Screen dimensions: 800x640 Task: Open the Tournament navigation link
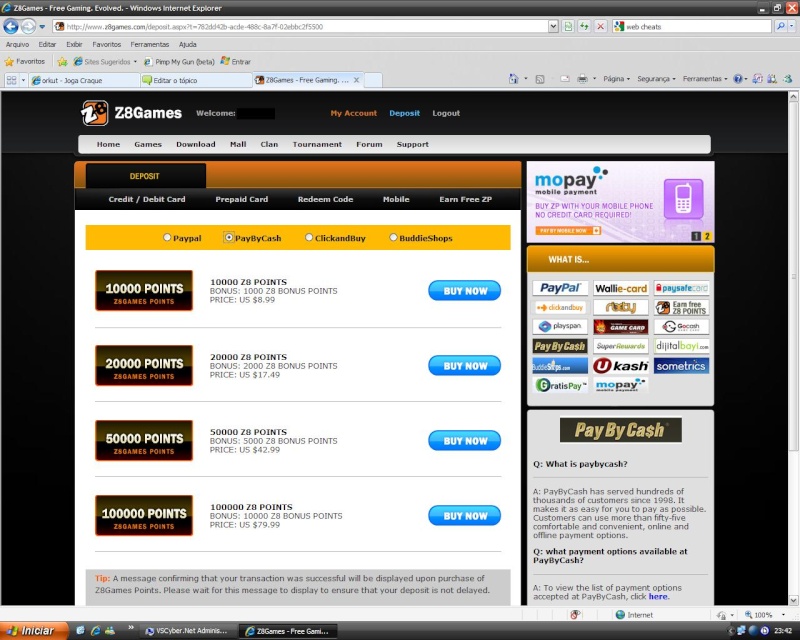[x=317, y=144]
